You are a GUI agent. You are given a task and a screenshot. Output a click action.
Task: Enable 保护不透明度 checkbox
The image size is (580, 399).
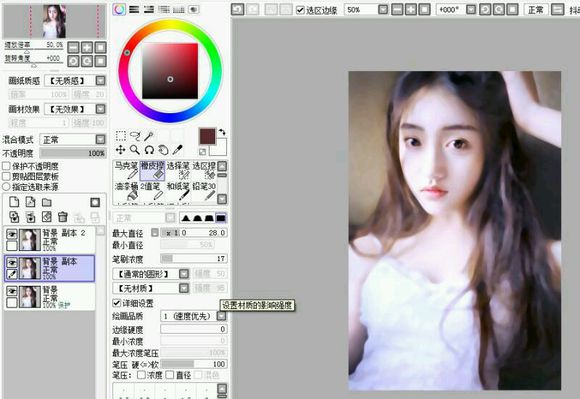(6, 166)
